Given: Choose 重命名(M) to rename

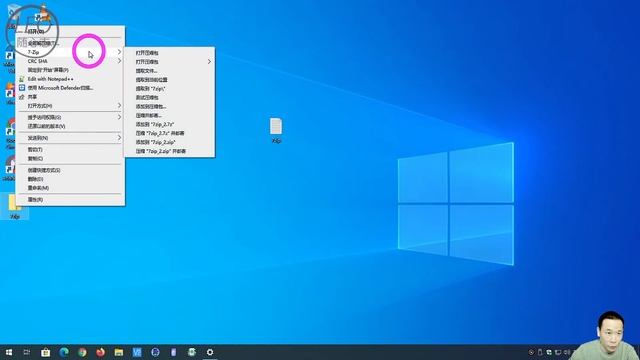Looking at the screenshot, I should coord(70,188).
